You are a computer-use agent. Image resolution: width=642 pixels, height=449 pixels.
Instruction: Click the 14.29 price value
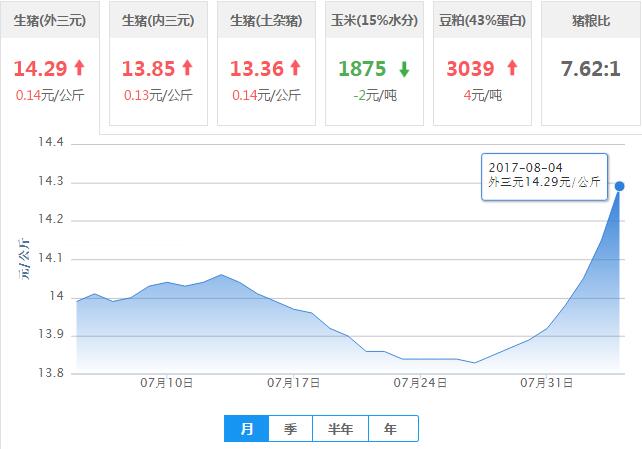click(40, 68)
